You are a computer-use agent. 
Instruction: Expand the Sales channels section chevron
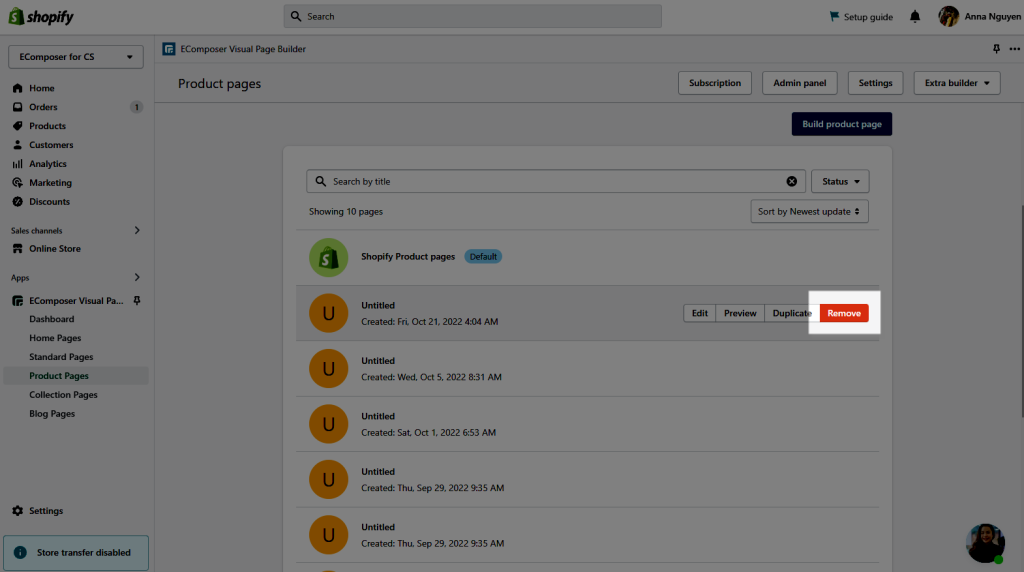[x=137, y=230]
